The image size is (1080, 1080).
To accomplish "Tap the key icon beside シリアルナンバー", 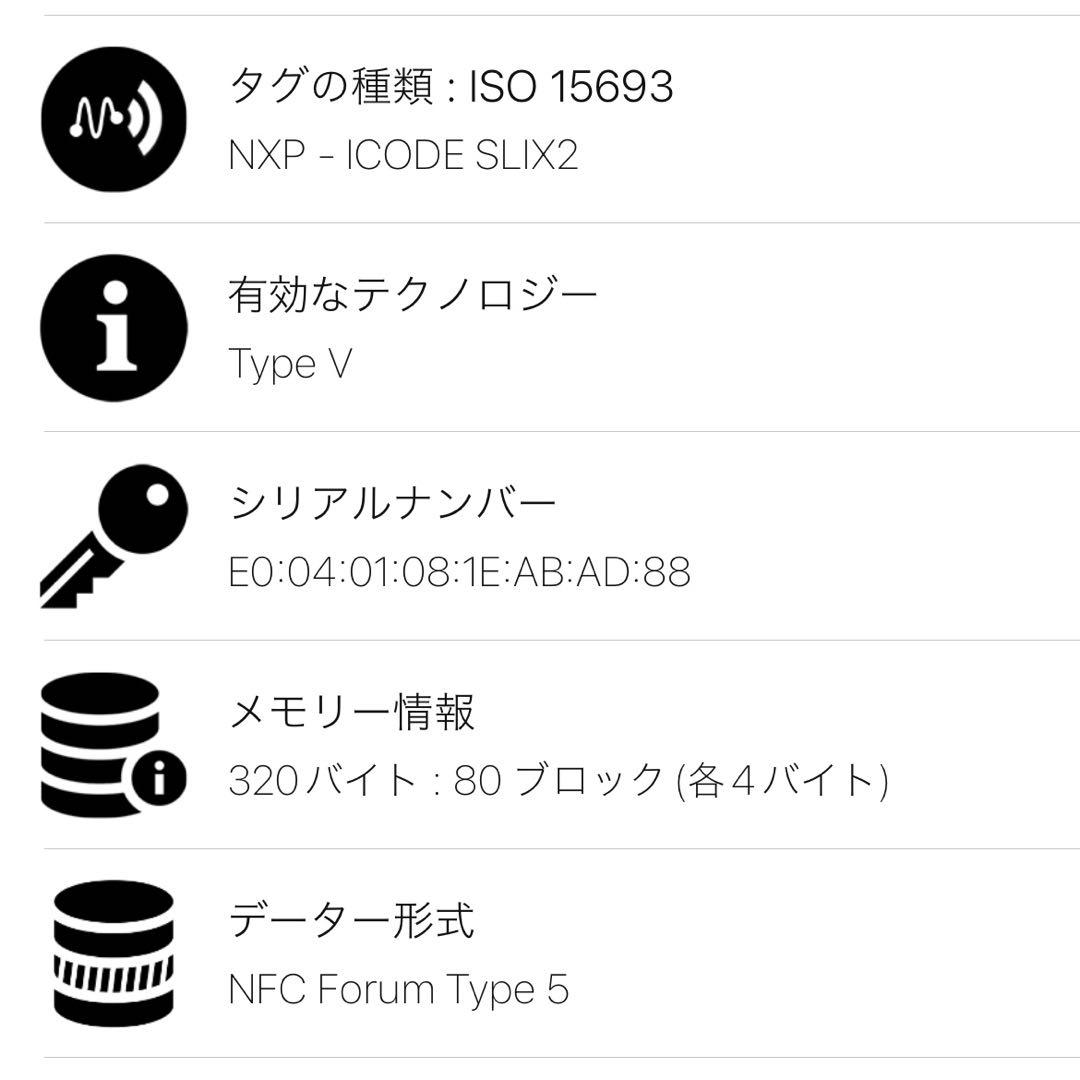I will click(x=114, y=535).
